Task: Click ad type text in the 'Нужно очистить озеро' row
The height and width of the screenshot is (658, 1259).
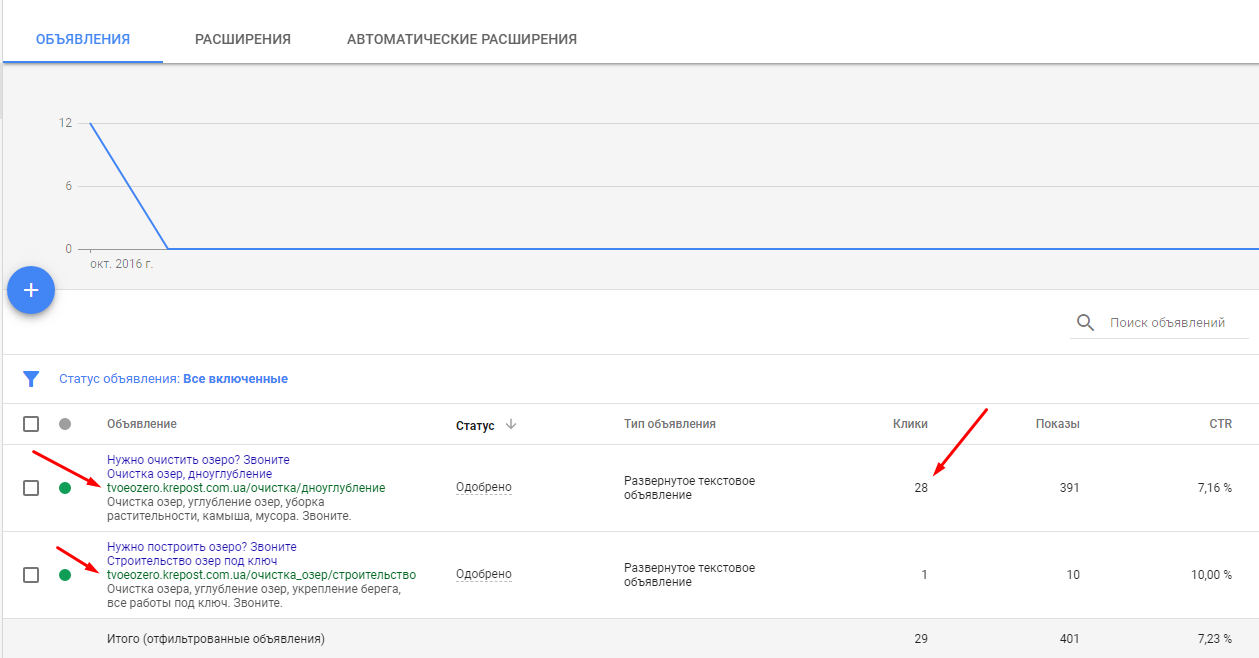Action: pyautogui.click(x=689, y=488)
